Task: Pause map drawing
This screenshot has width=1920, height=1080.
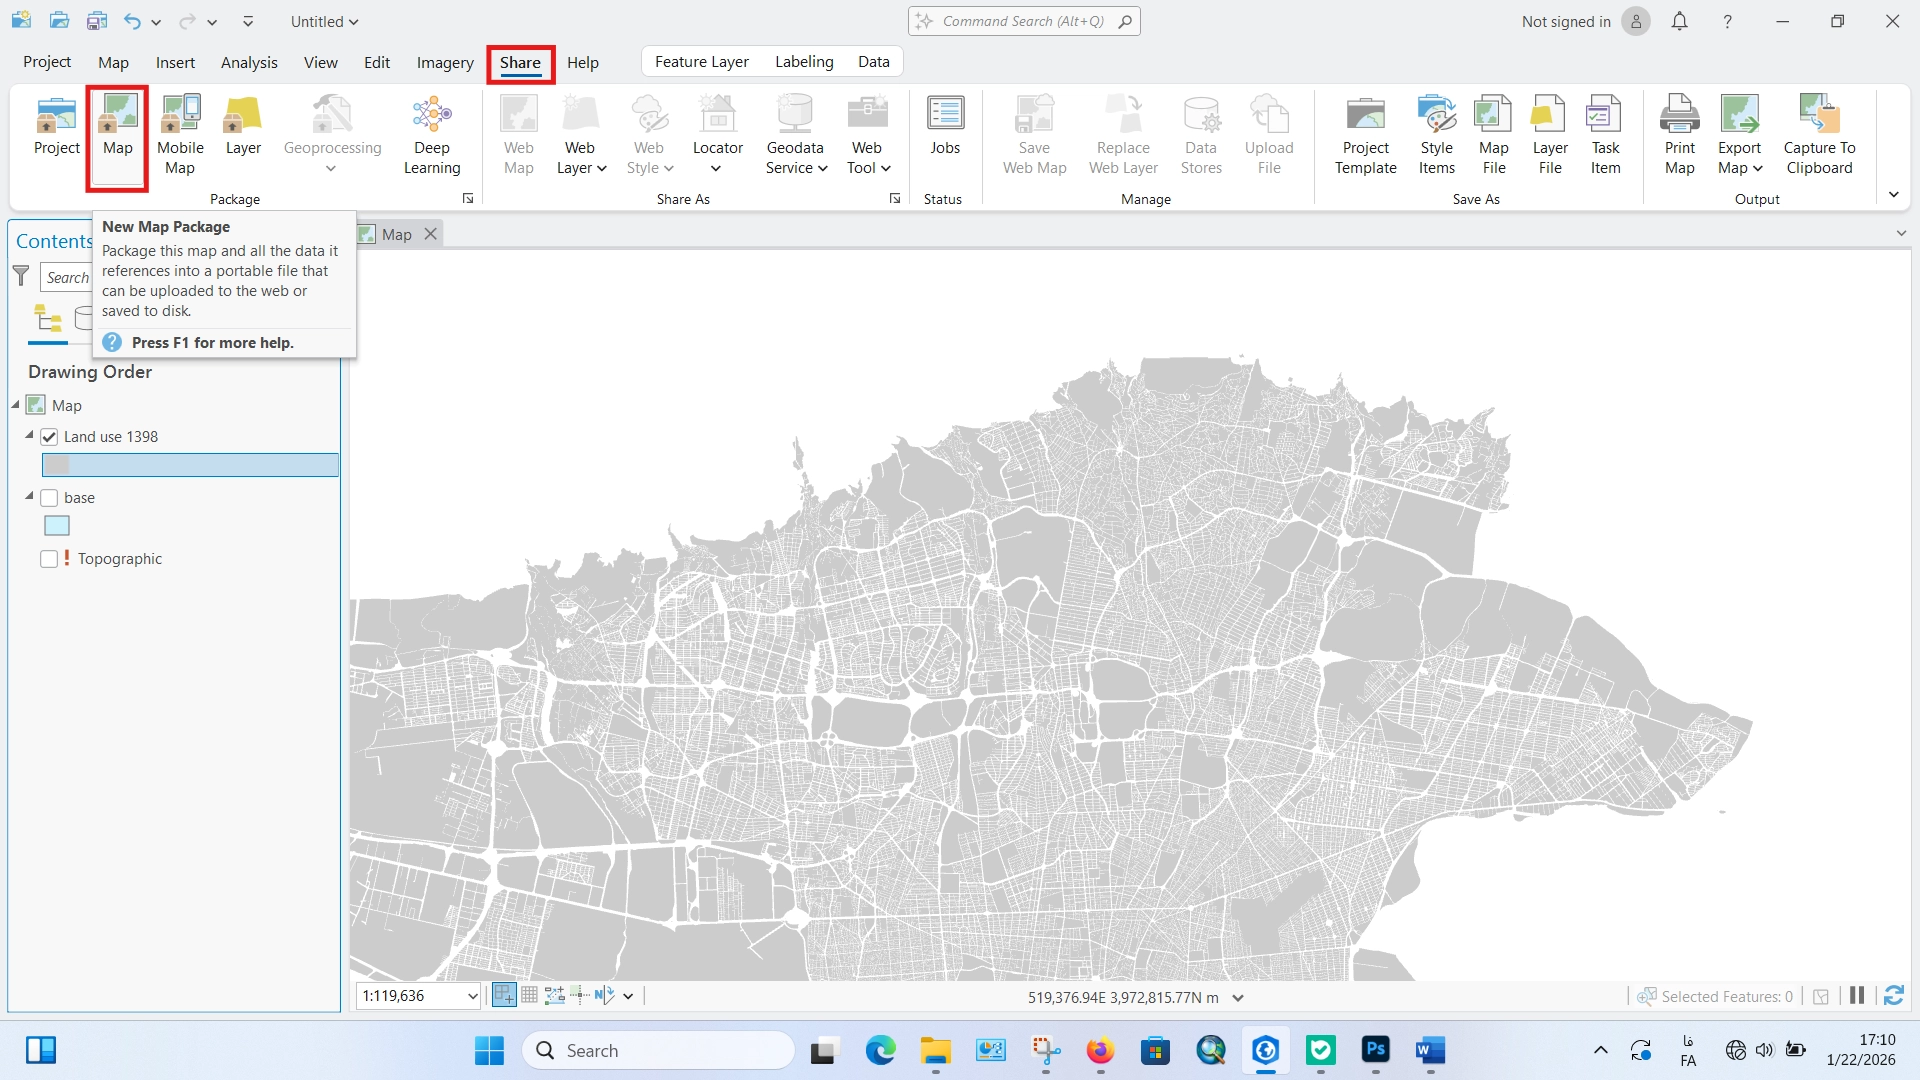Action: pyautogui.click(x=1857, y=996)
